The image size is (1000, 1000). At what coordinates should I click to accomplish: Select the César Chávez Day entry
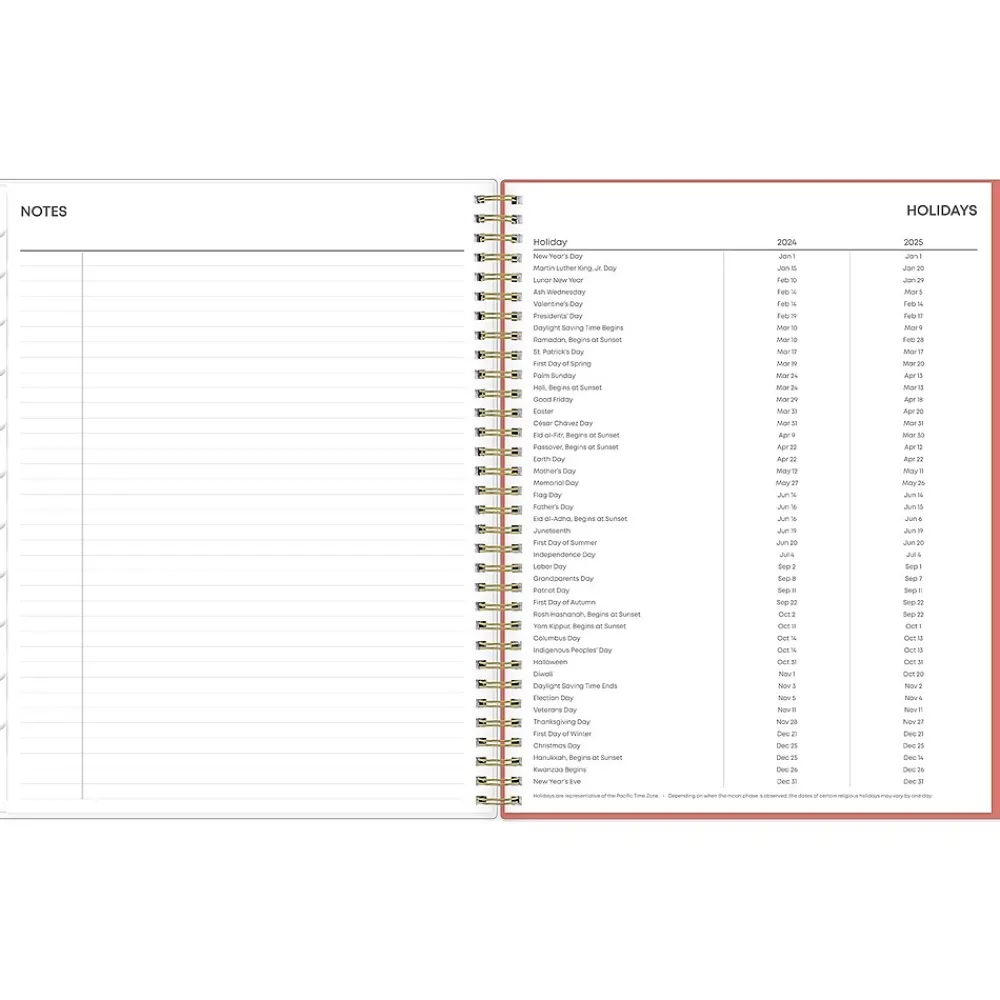(563, 423)
